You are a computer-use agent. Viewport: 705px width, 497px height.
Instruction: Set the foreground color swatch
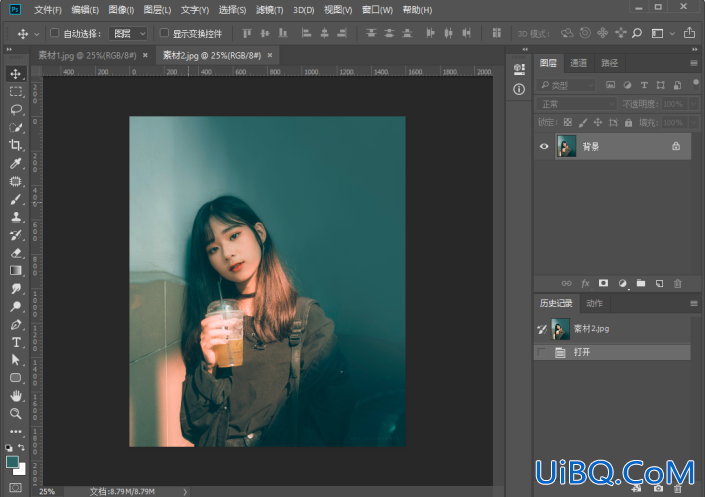(12, 462)
